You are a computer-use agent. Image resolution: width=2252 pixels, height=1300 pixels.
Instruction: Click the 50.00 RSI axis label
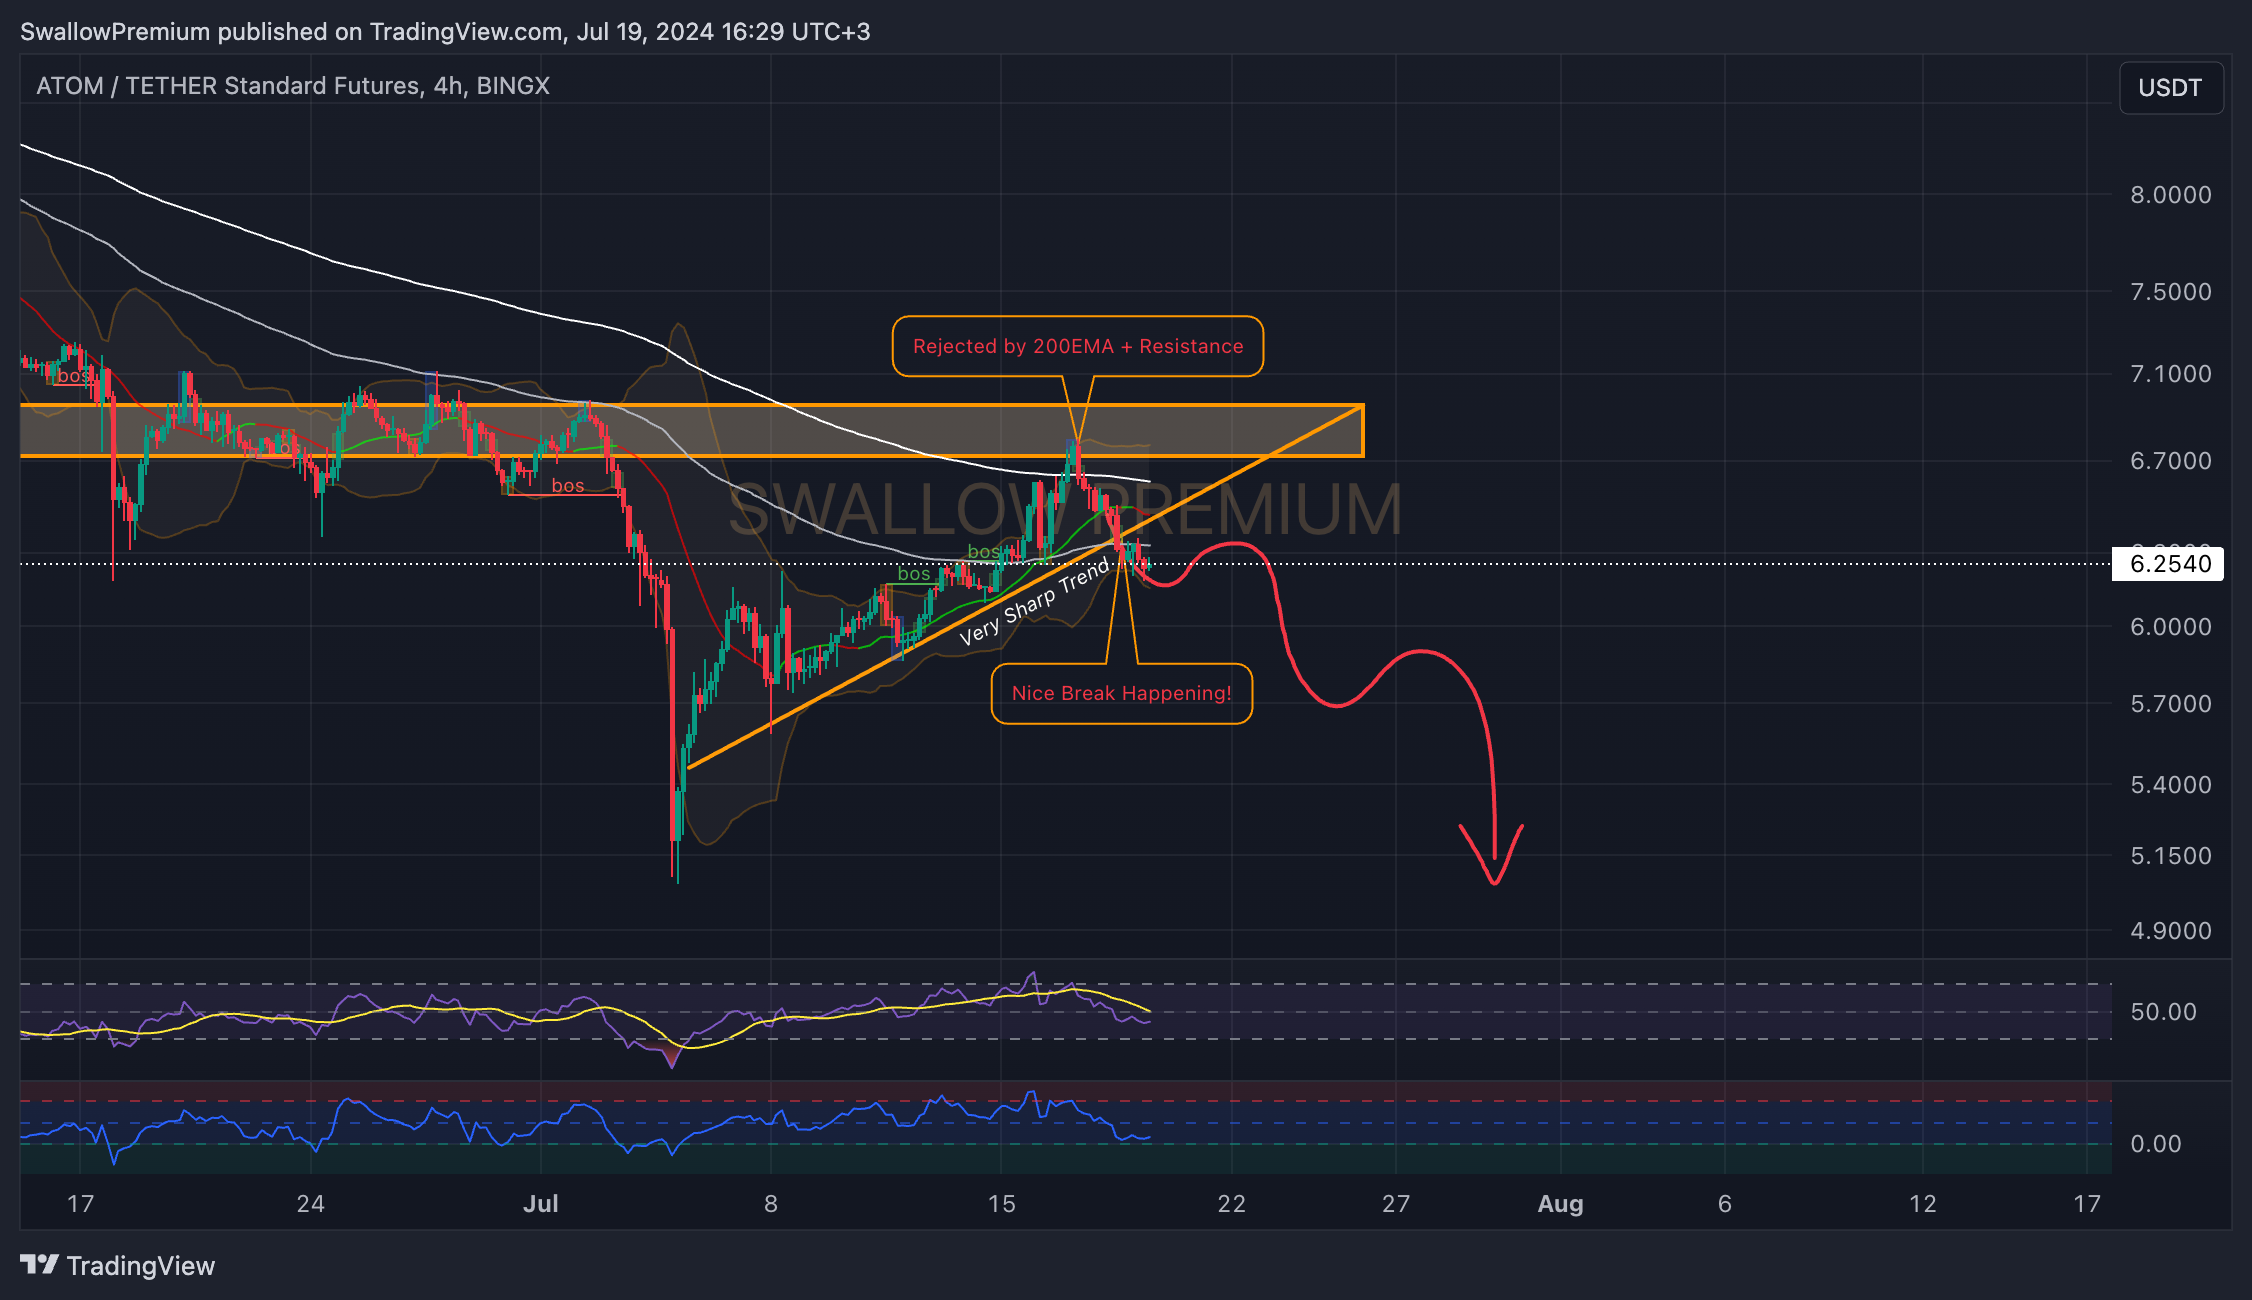2163,1012
